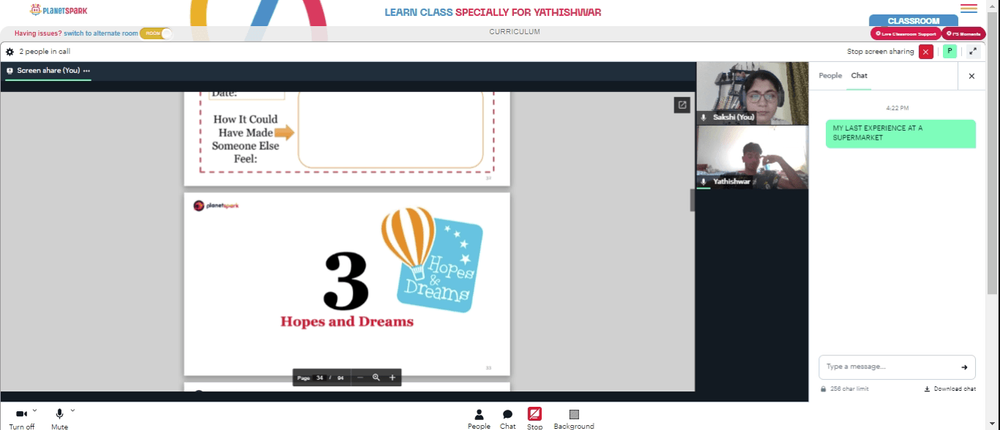The image size is (1000, 430).
Task: Expand microphone device options chevron
Action: pos(73,410)
